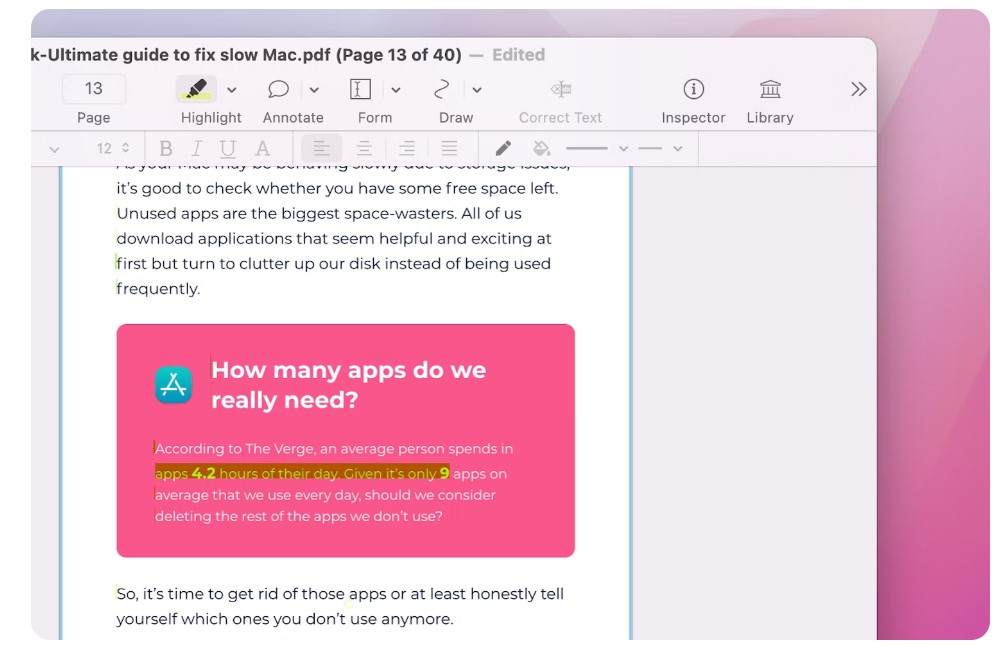The image size is (1007, 671).
Task: Click the App Store icon in pink card
Action: click(173, 385)
